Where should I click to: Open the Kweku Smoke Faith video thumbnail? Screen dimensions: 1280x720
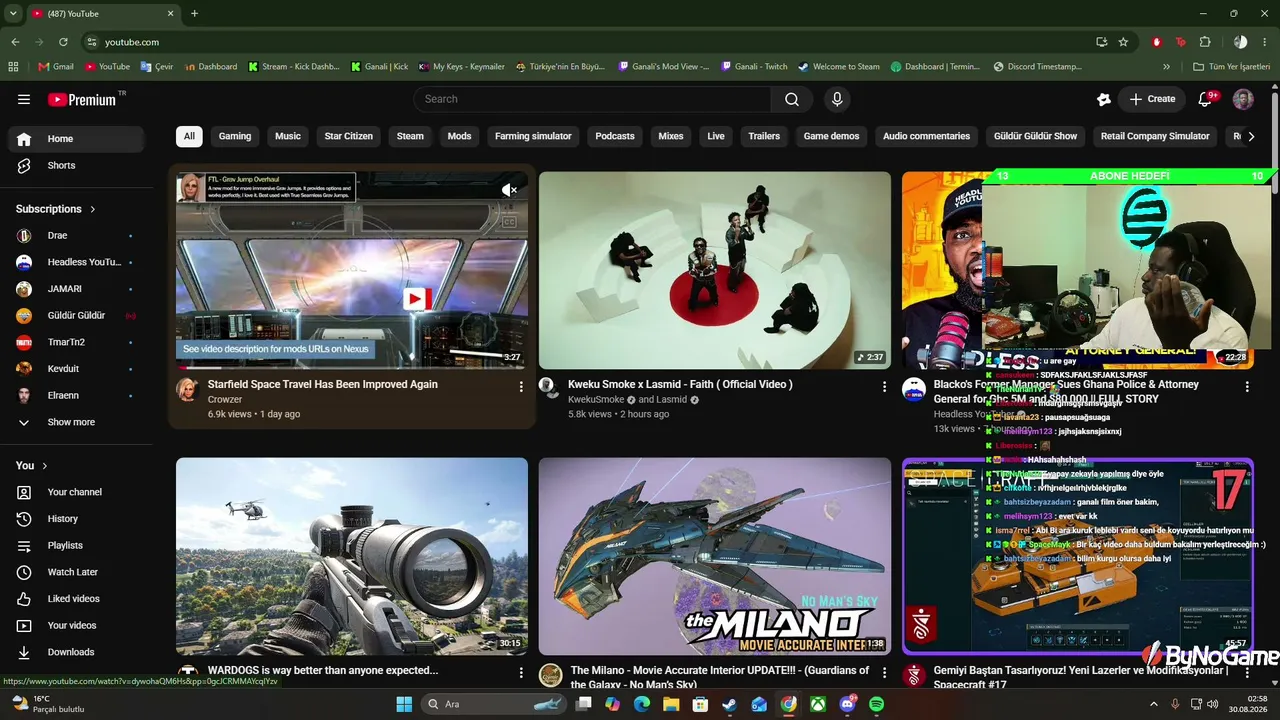tap(715, 270)
